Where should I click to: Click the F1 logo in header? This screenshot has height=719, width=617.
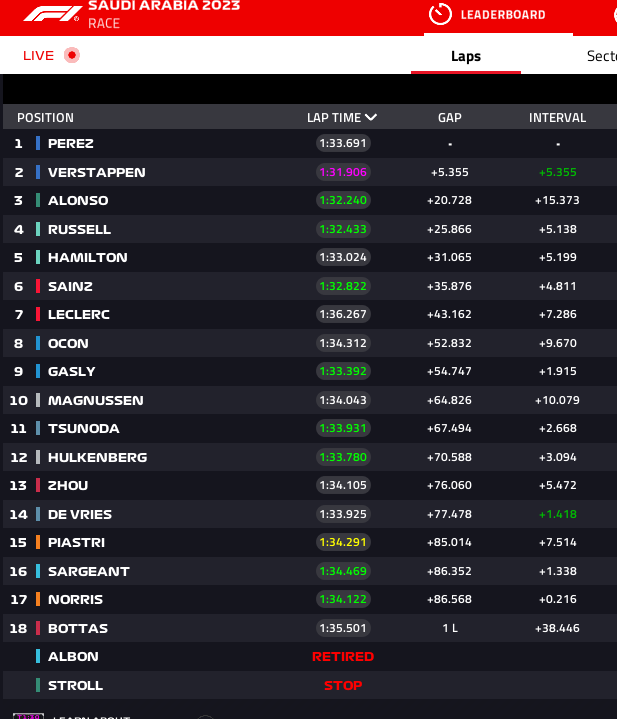(x=51, y=14)
